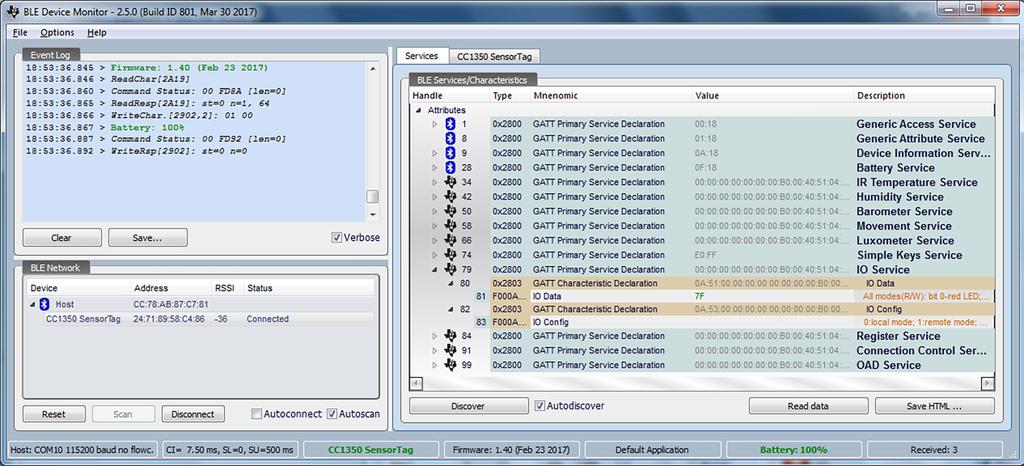Disconnect from the SensorTag
This screenshot has width=1024, height=466.
(193, 414)
